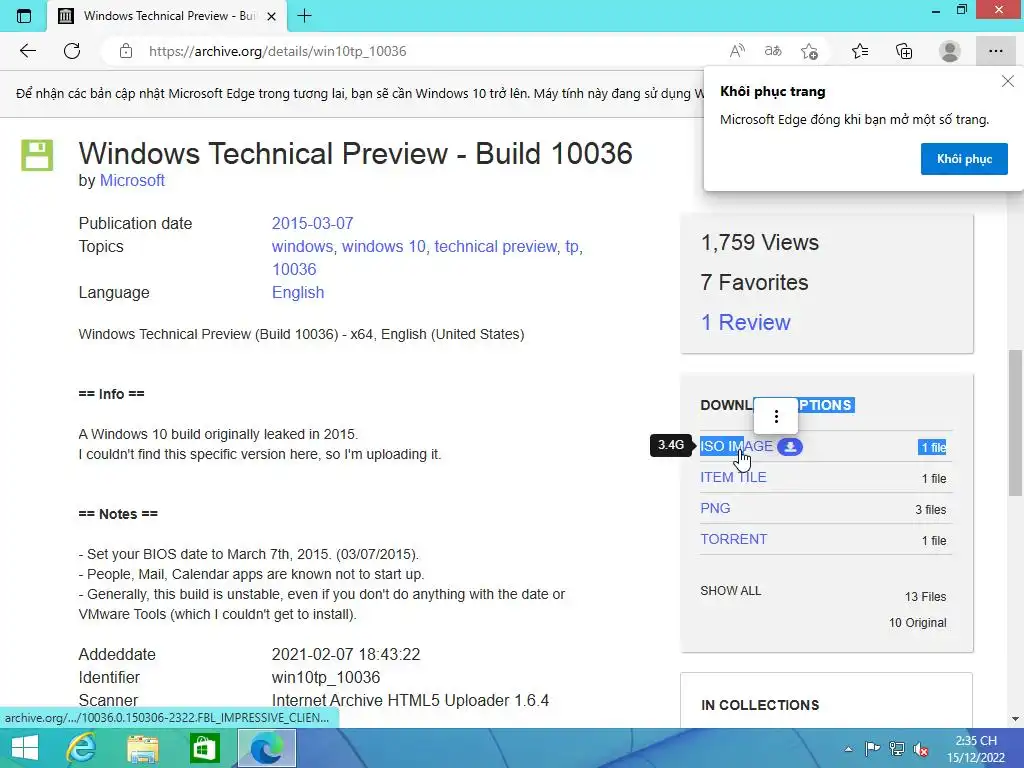Click the Khôi phục button
The width and height of the screenshot is (1024, 768).
pos(964,159)
